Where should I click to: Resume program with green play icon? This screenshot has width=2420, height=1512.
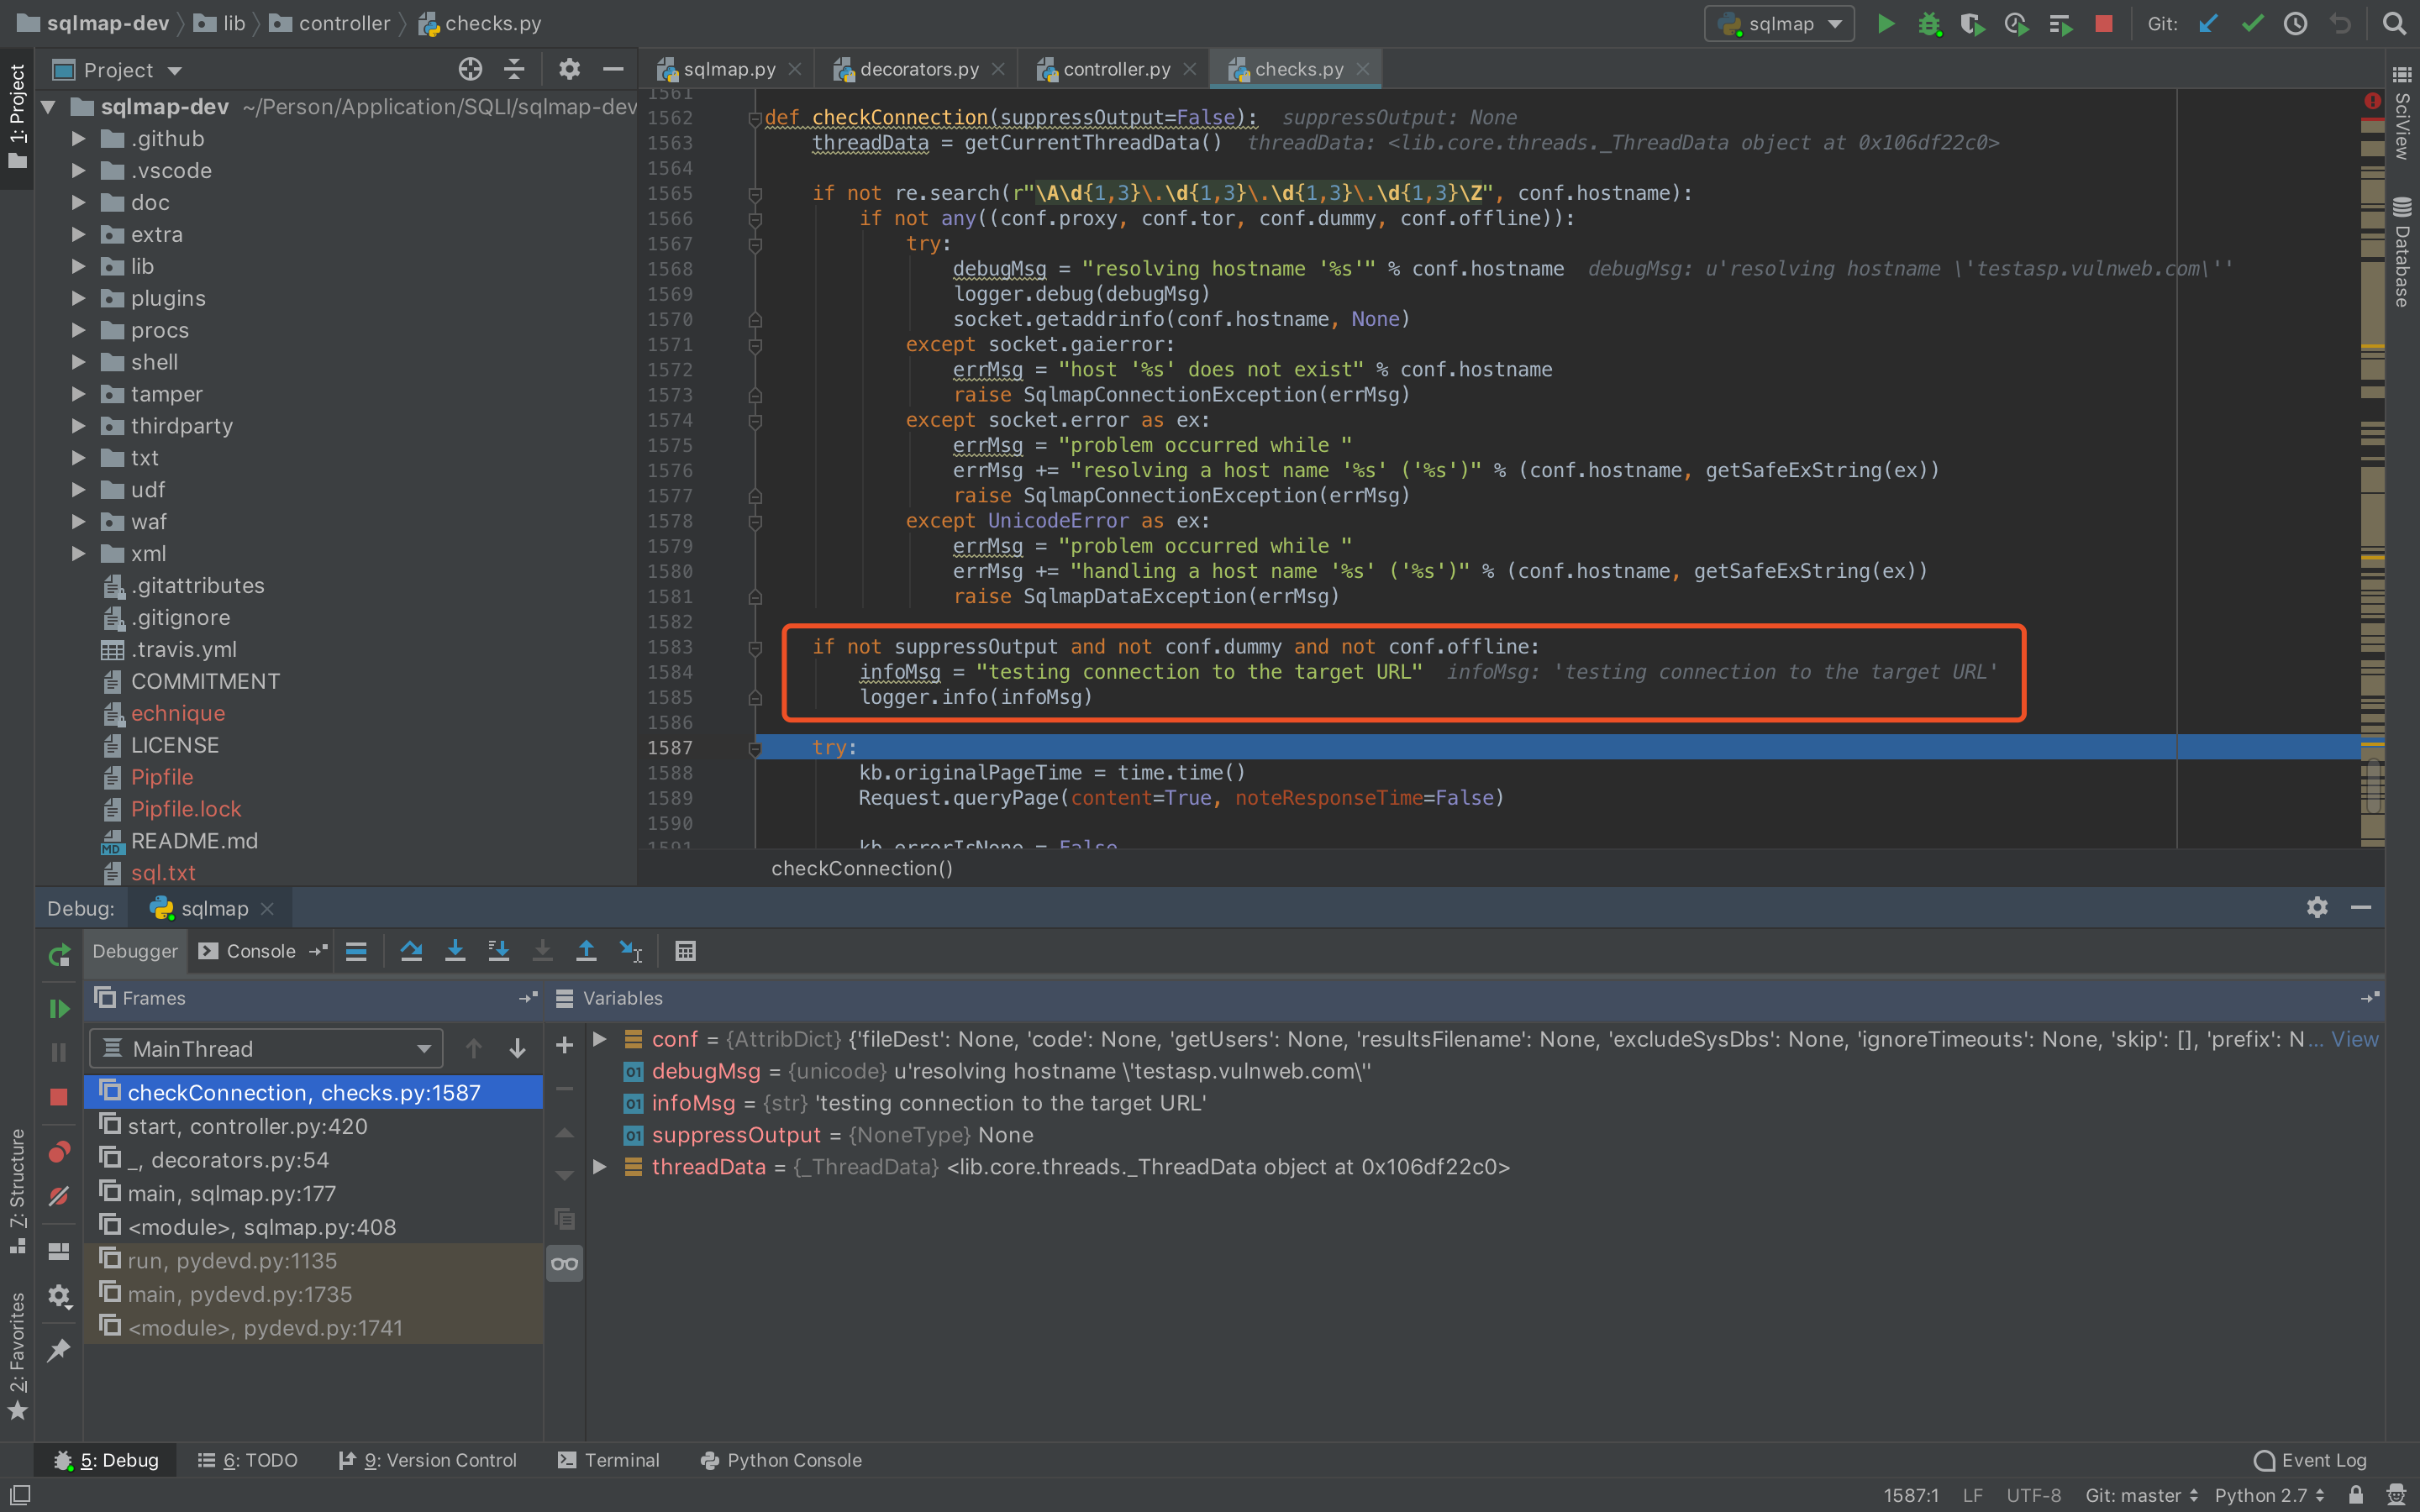point(59,1008)
